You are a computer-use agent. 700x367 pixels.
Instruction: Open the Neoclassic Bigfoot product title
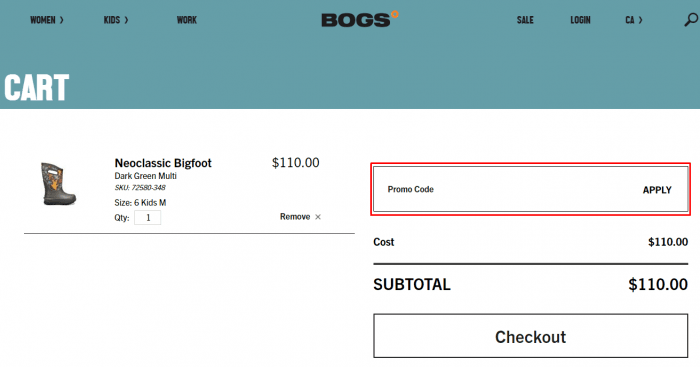163,163
